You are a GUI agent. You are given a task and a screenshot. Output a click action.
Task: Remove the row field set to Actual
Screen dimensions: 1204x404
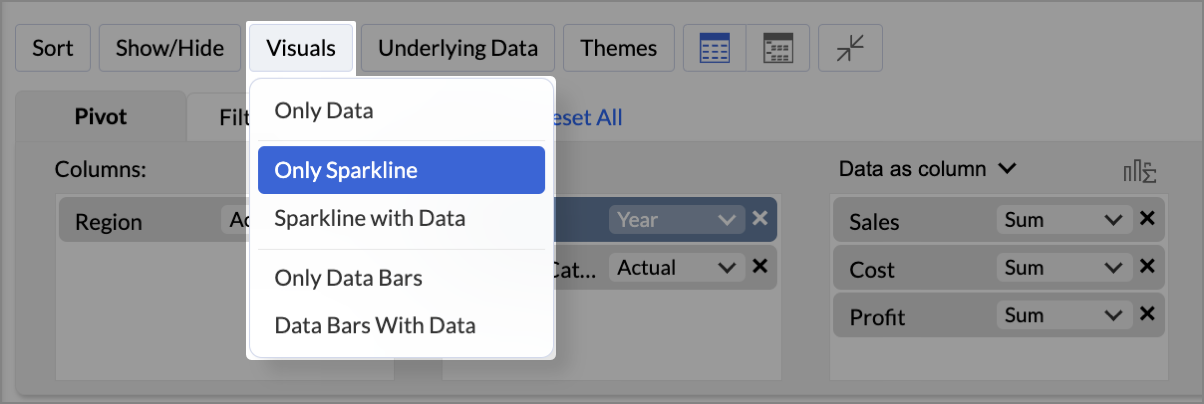pyautogui.click(x=759, y=267)
